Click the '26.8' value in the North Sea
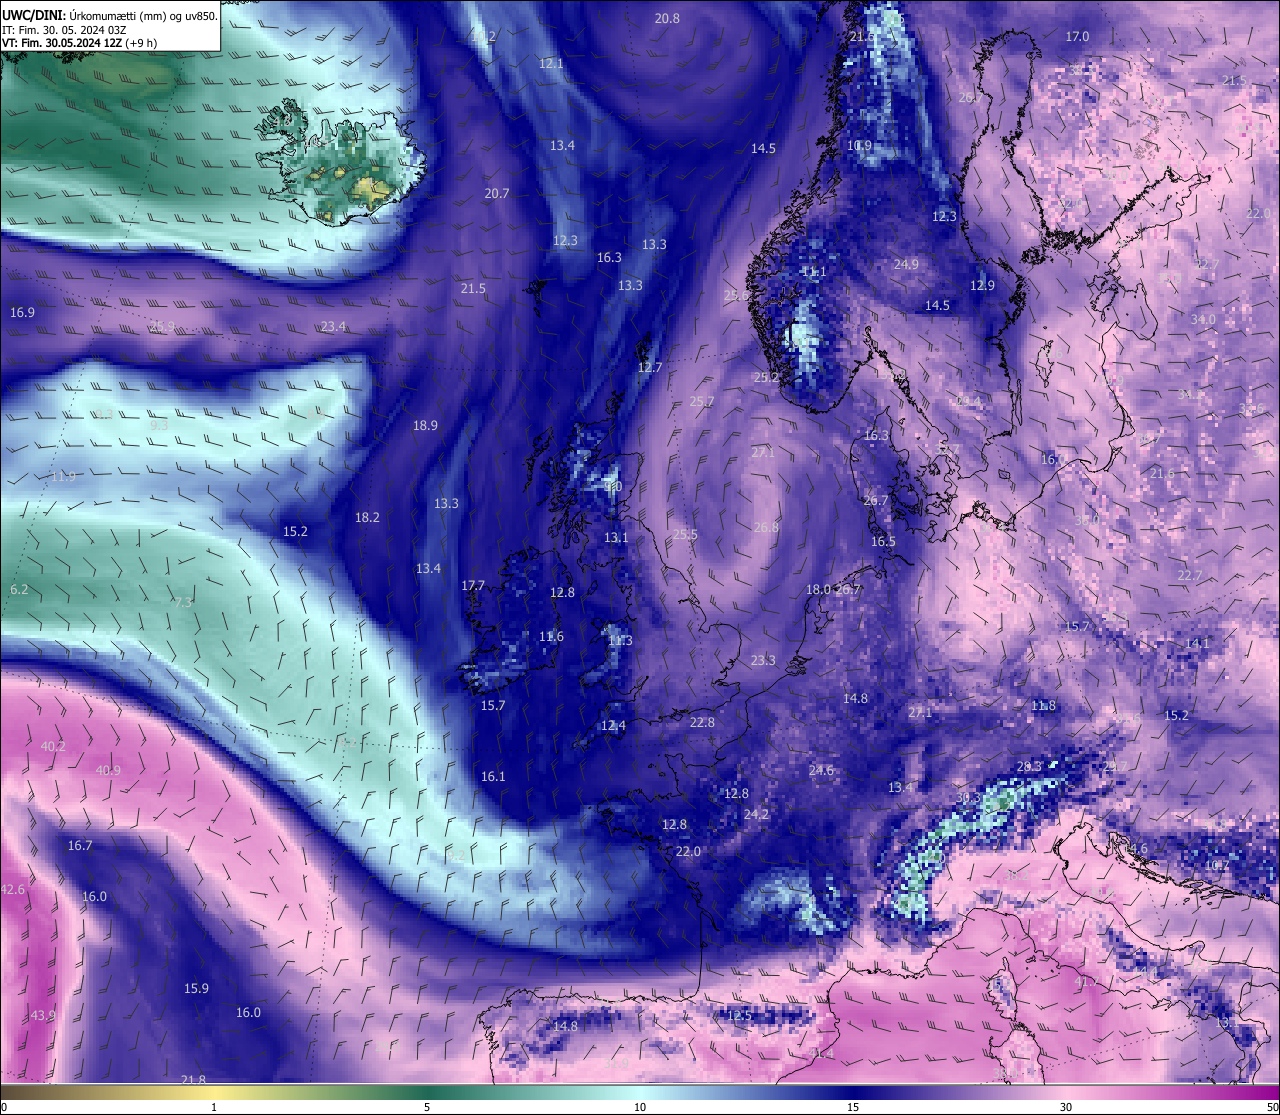This screenshot has width=1280, height=1115. pyautogui.click(x=766, y=528)
